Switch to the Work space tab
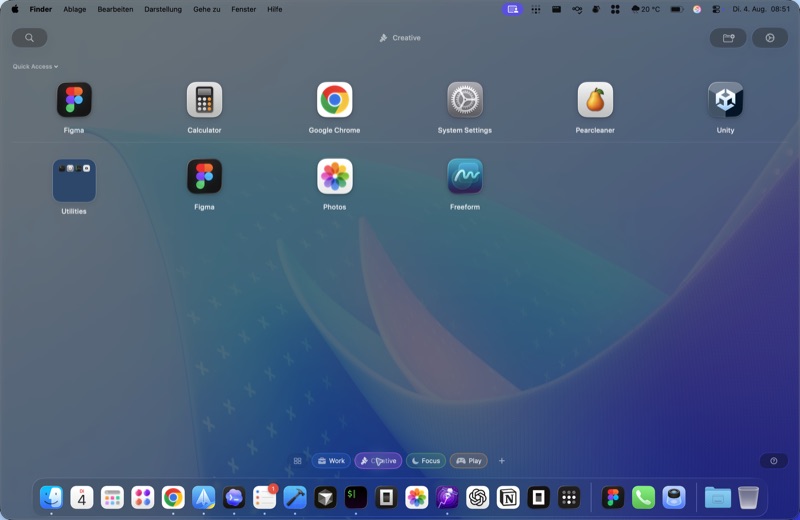The height and width of the screenshot is (520, 800). [x=331, y=461]
